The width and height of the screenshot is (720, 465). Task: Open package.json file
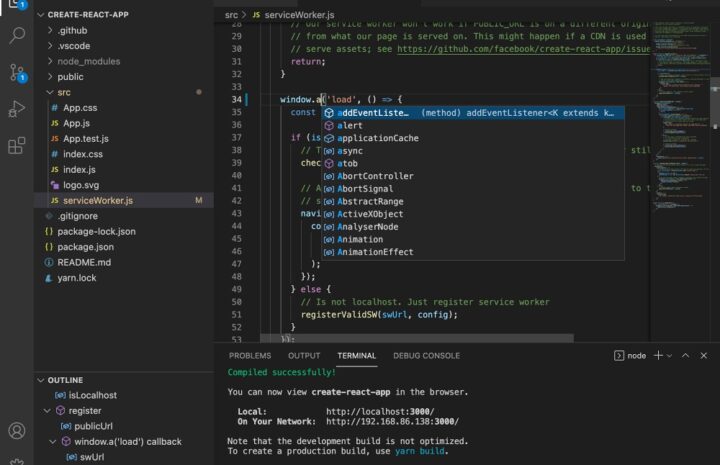124,247
